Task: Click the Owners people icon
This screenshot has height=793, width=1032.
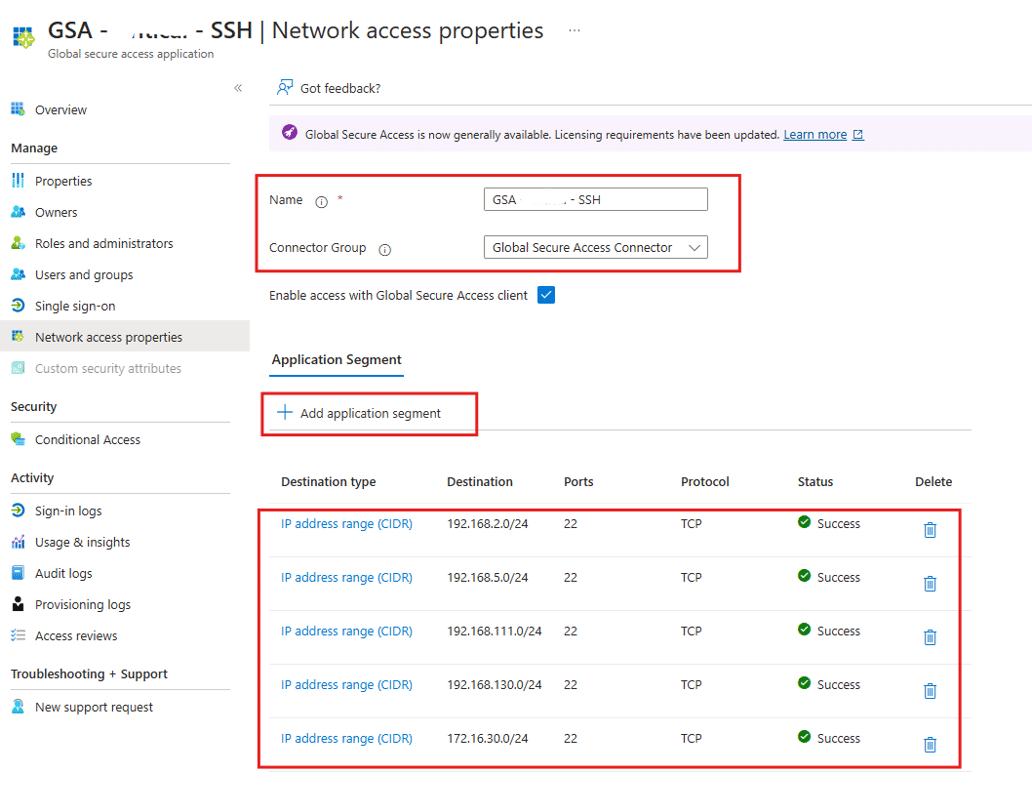Action: 18,212
